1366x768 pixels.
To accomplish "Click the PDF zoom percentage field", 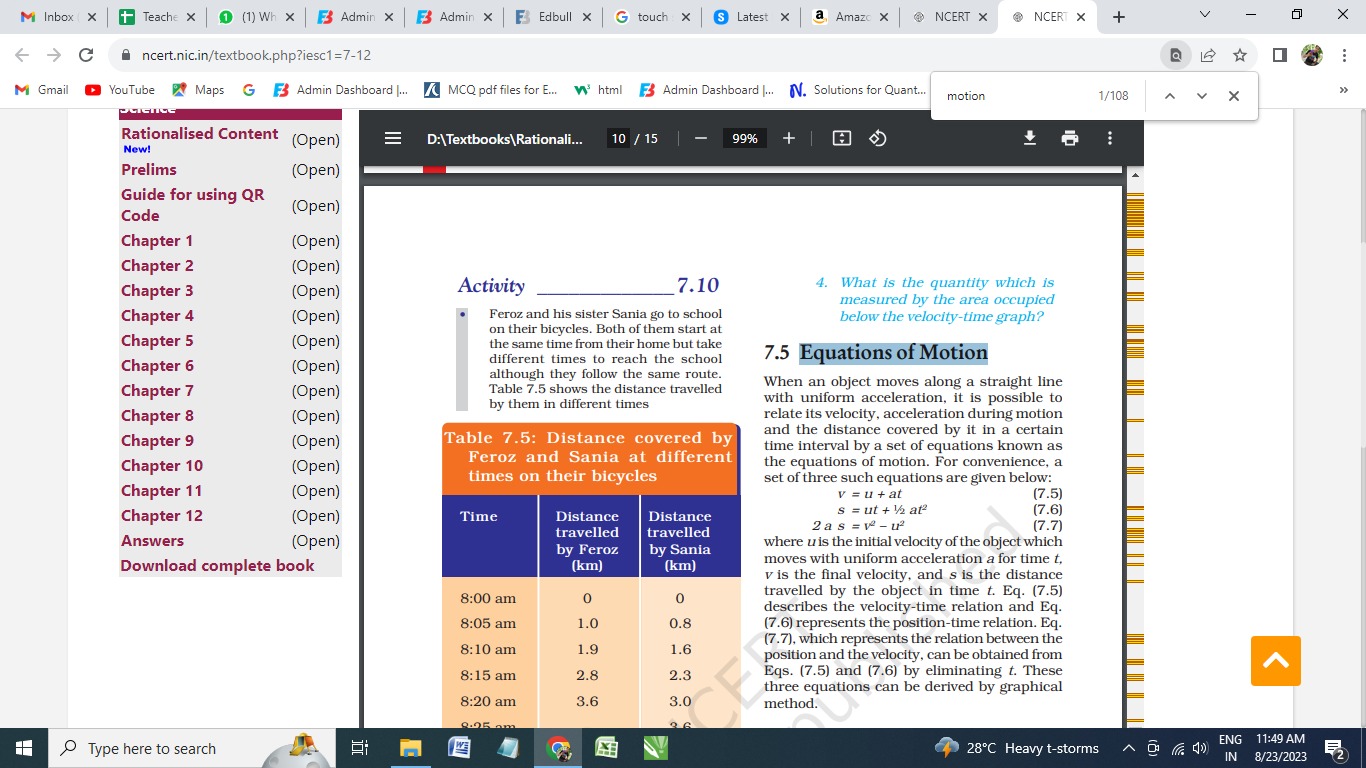I will [x=745, y=138].
